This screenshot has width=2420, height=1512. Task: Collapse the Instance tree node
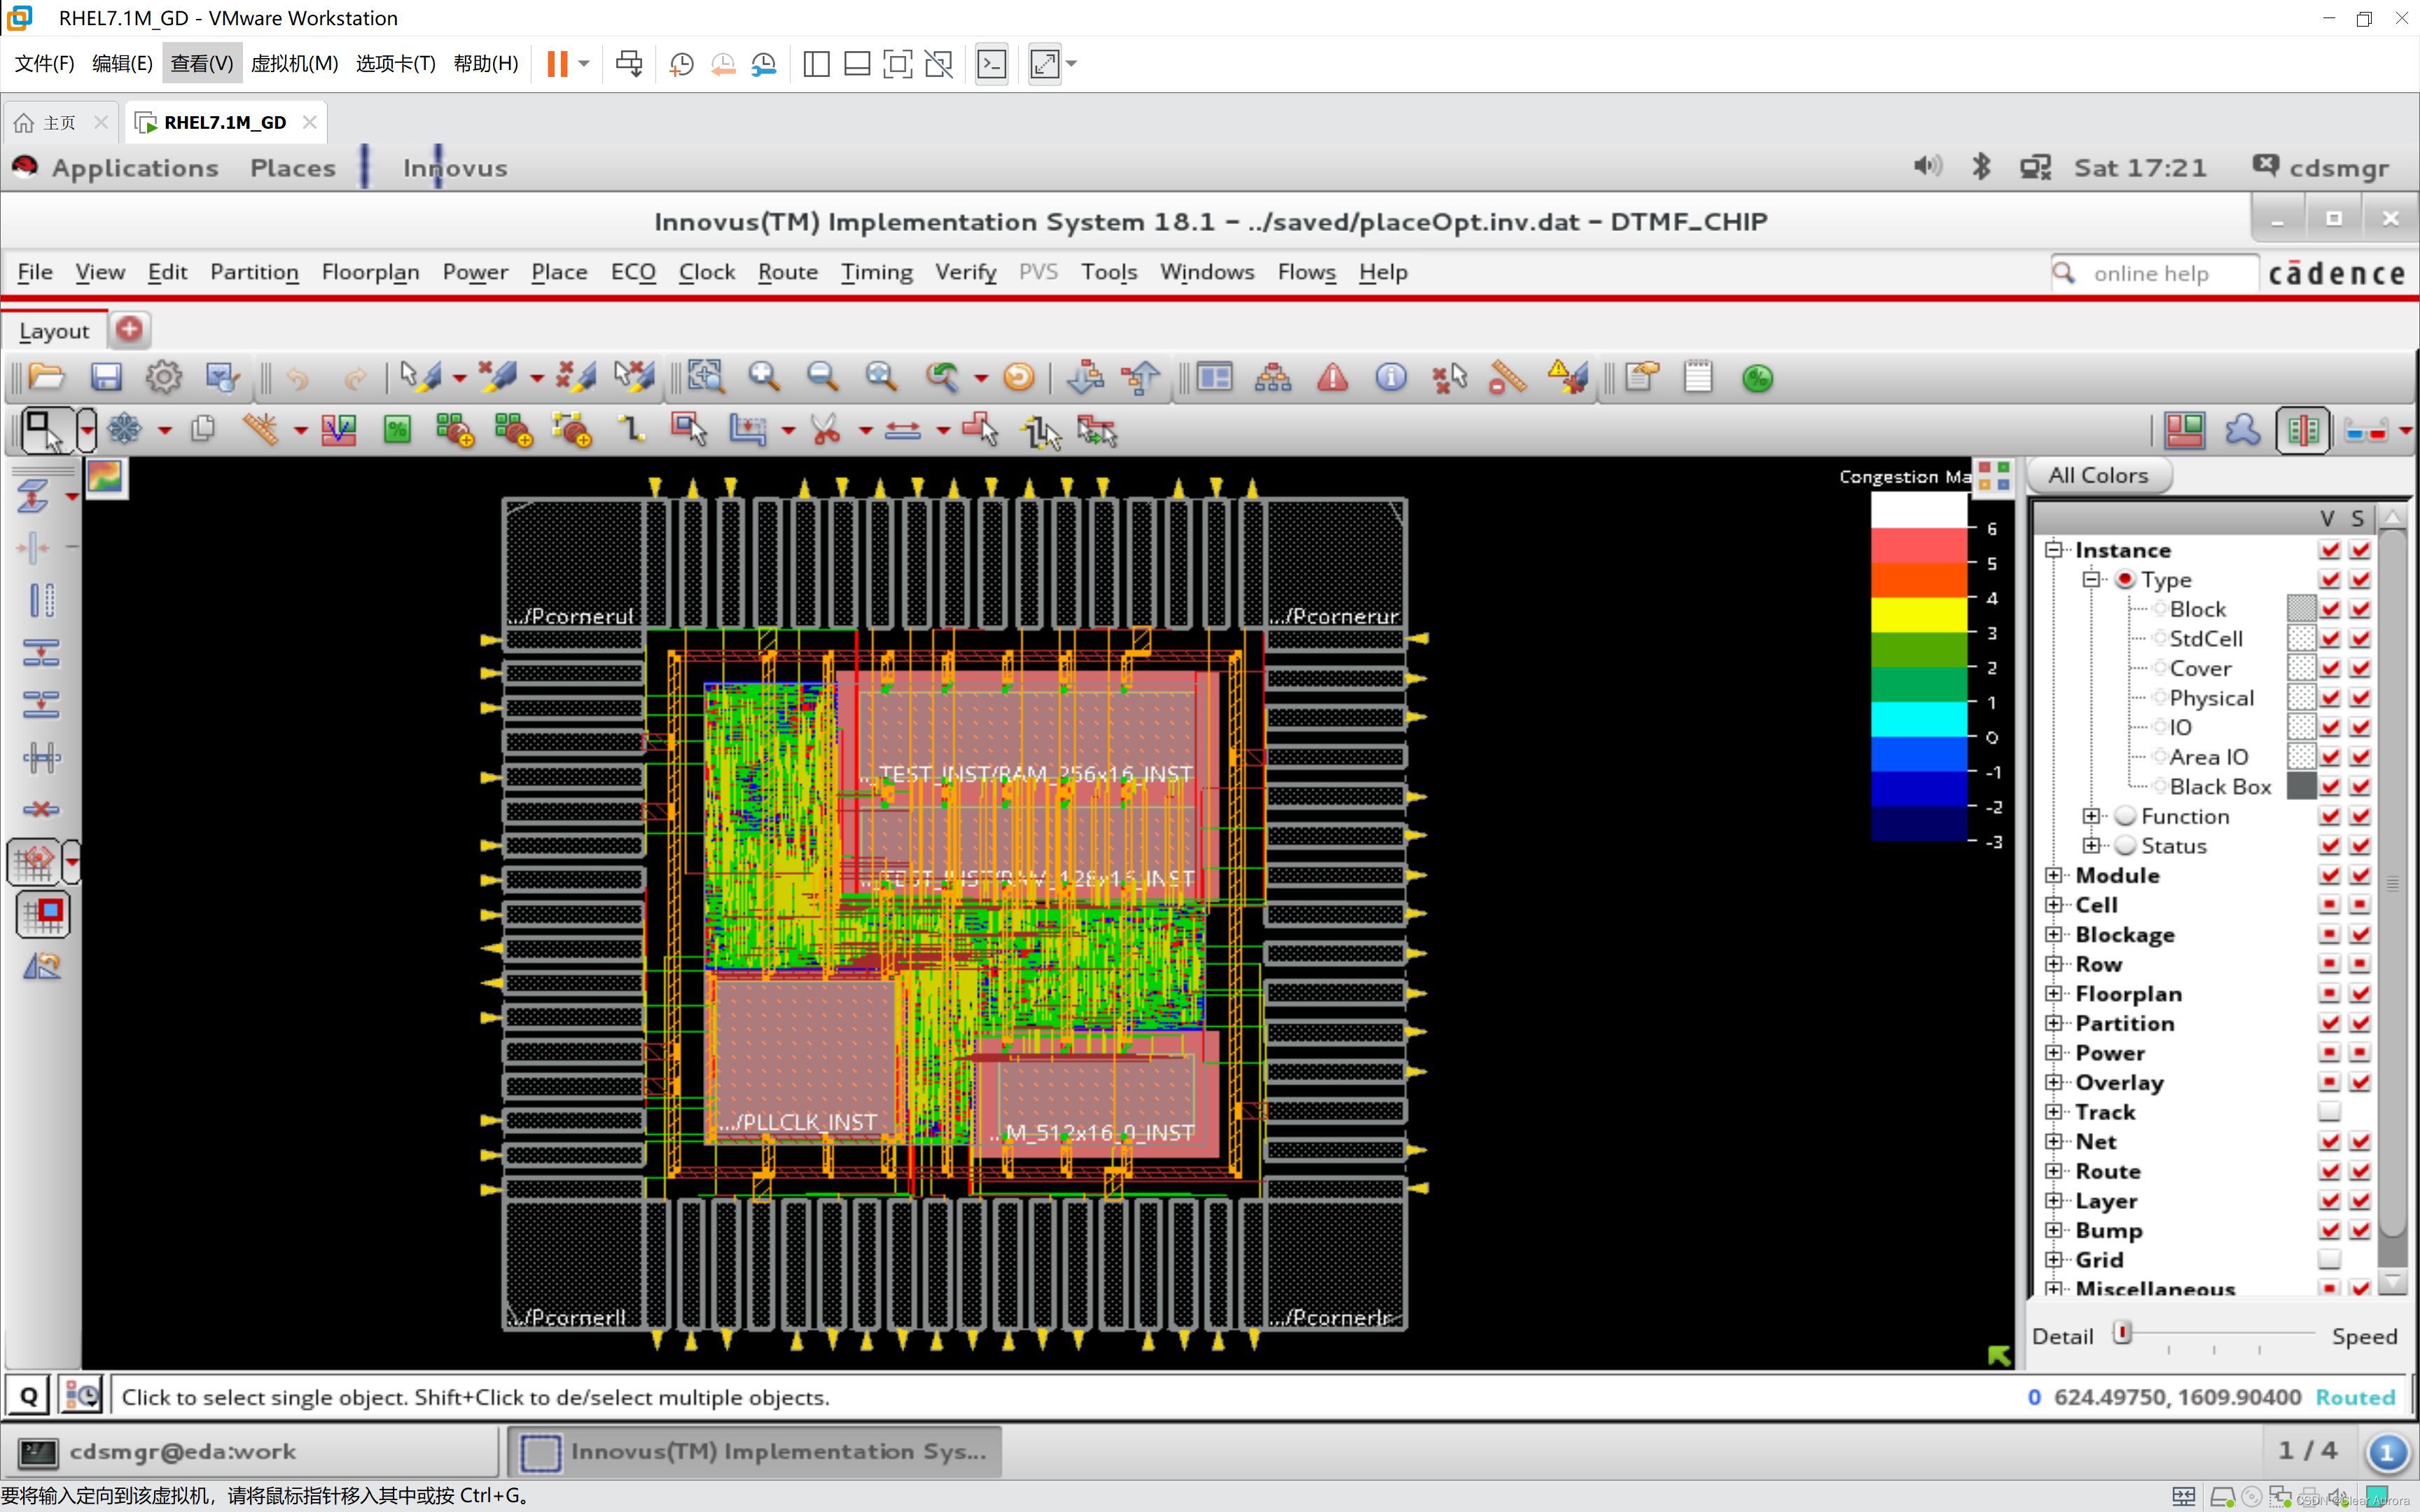pyautogui.click(x=2054, y=550)
